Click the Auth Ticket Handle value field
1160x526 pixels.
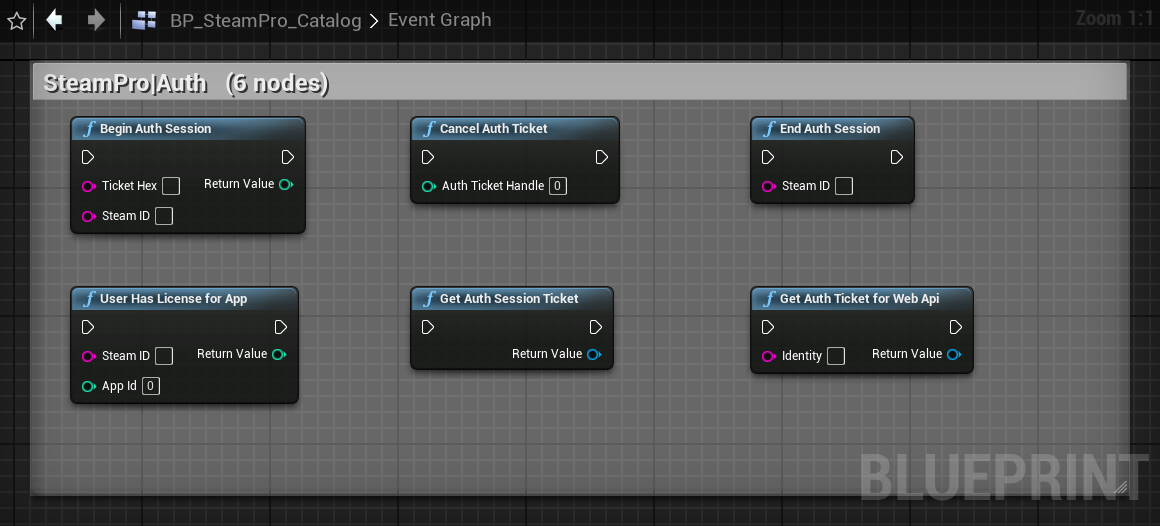tap(558, 186)
